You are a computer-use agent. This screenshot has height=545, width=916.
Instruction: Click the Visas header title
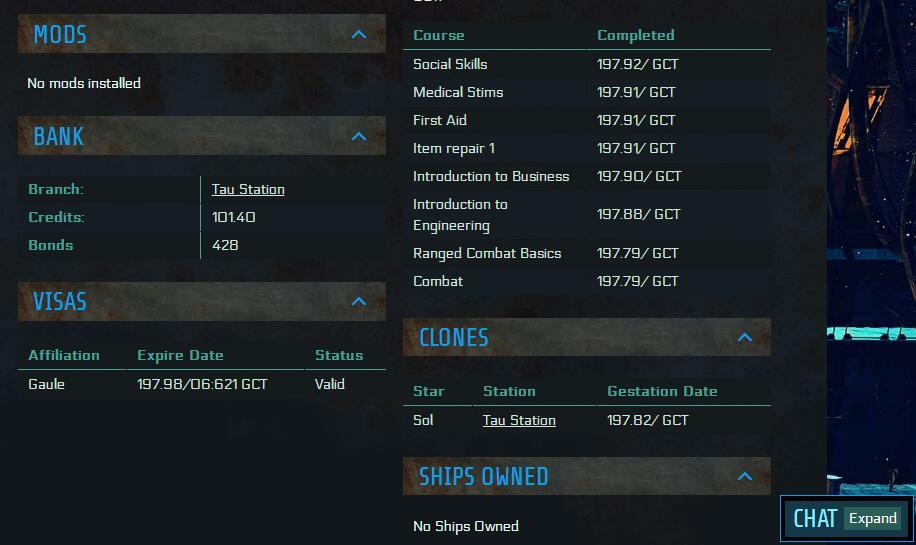point(60,301)
